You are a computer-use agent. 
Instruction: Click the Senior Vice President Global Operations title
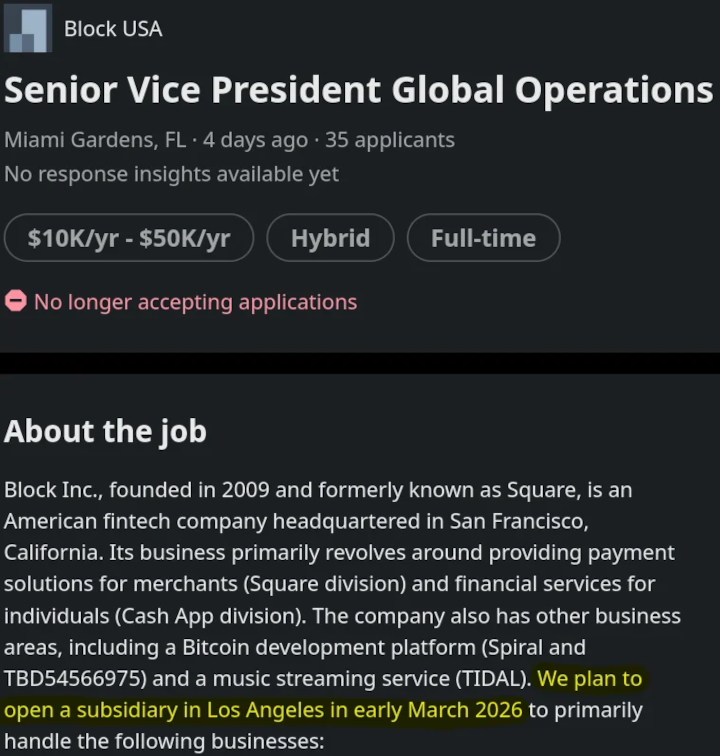coord(358,90)
